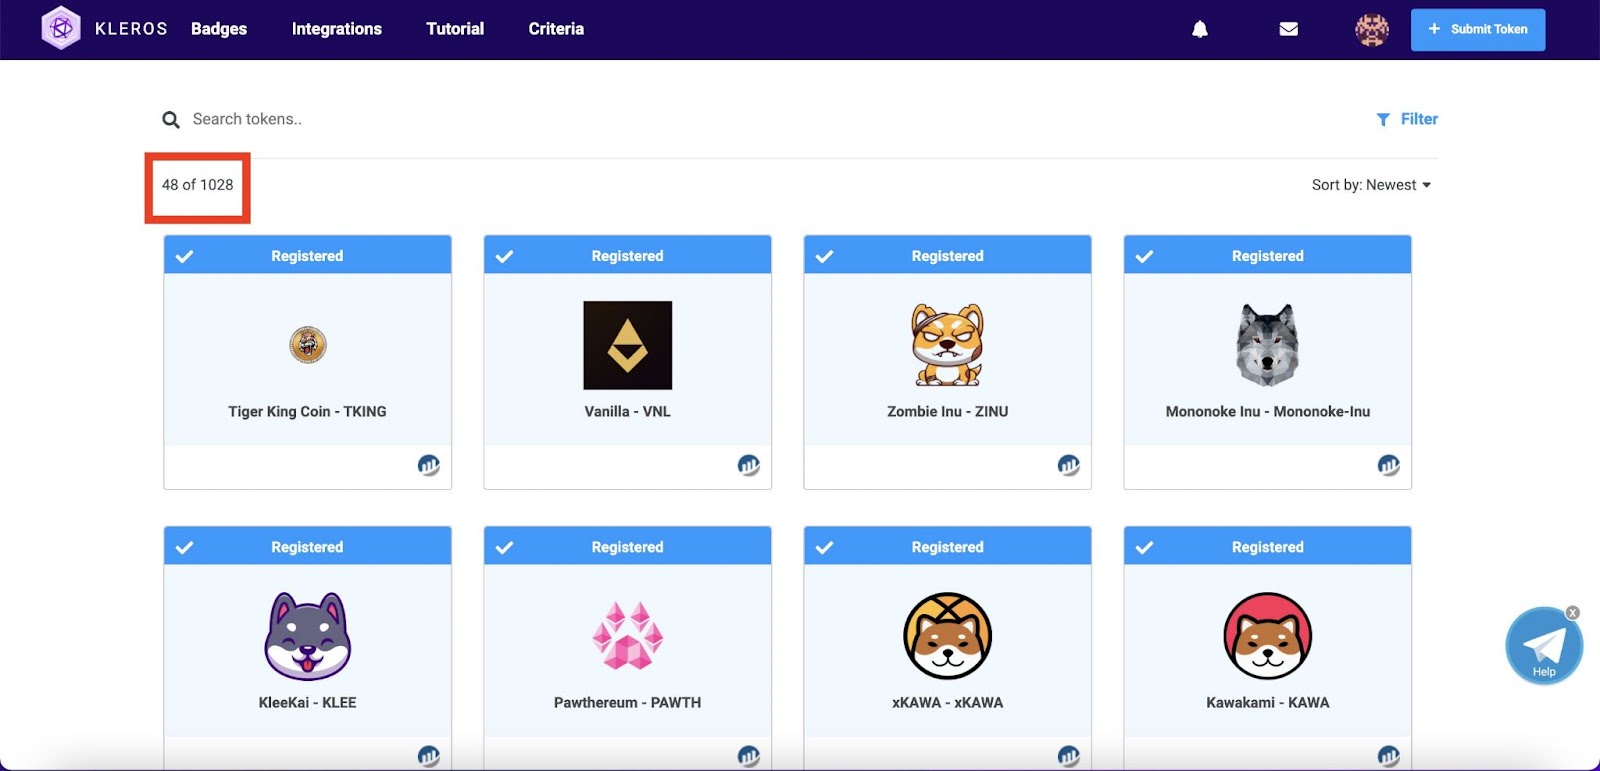
Task: Click the Filter link
Action: point(1419,119)
